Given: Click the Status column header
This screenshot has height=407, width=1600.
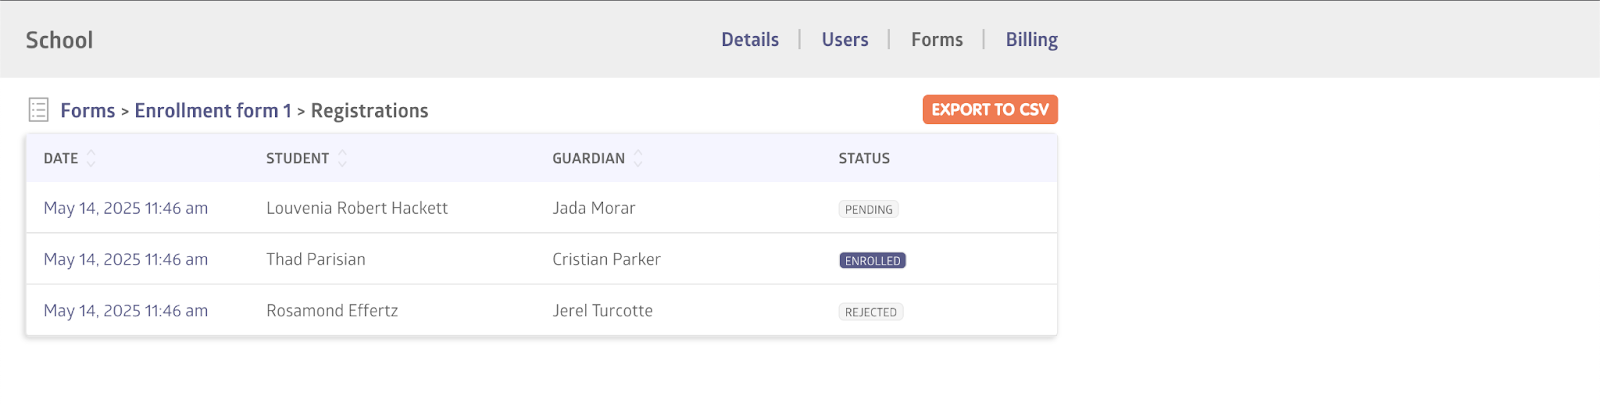Looking at the screenshot, I should pos(864,158).
